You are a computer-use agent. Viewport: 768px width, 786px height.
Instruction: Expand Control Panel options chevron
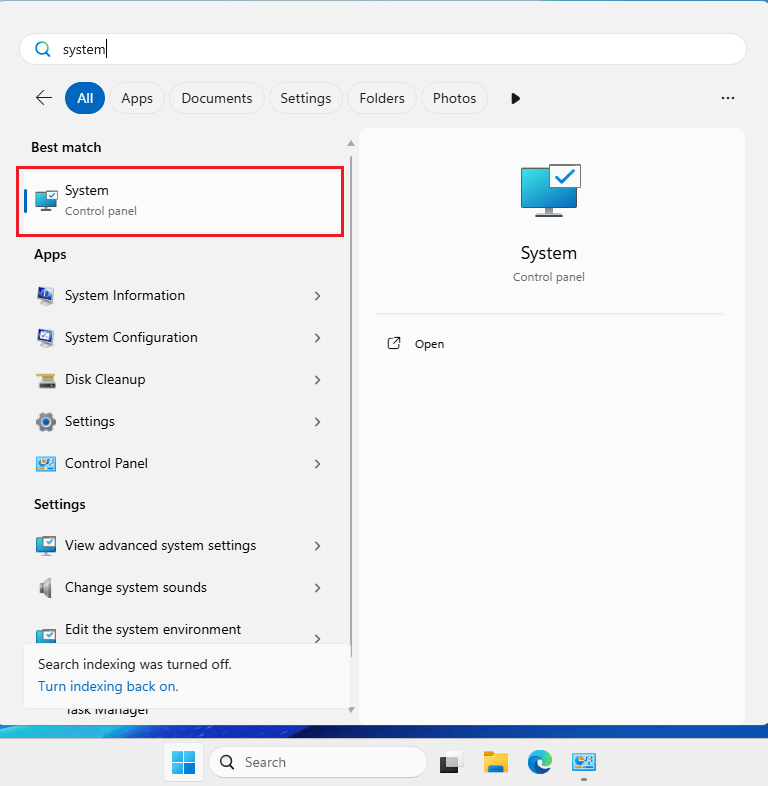pyautogui.click(x=317, y=464)
